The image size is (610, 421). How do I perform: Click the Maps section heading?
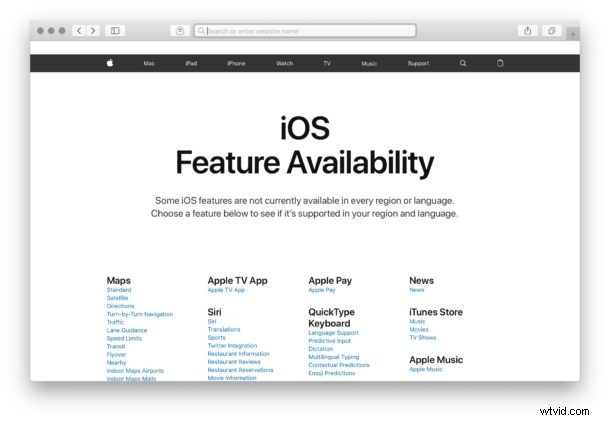click(119, 281)
